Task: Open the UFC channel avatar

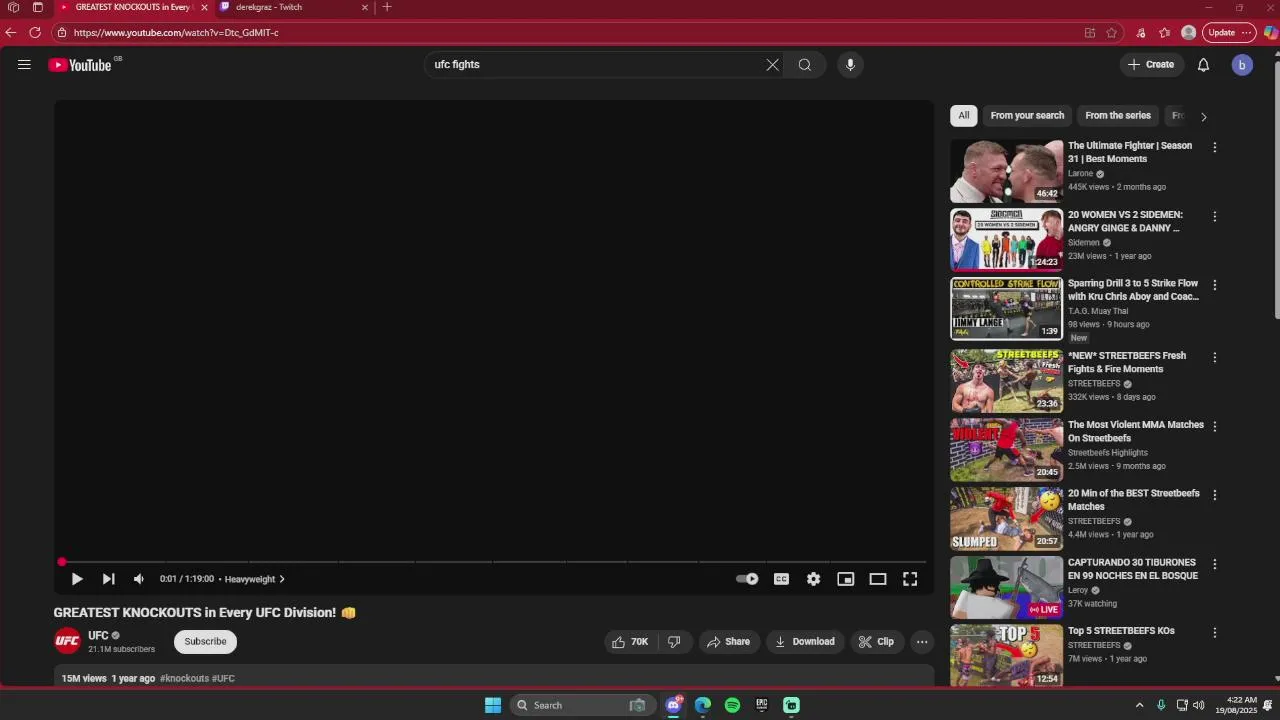Action: pos(67,642)
